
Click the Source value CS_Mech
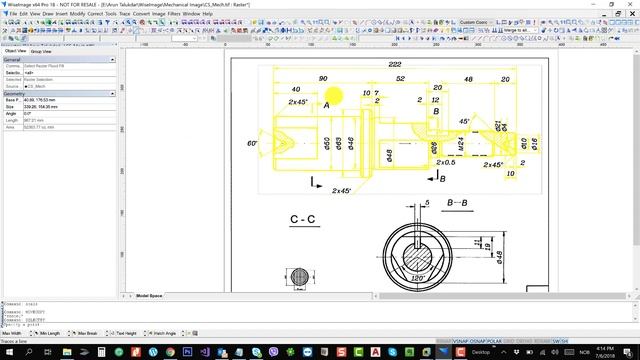click(69, 87)
